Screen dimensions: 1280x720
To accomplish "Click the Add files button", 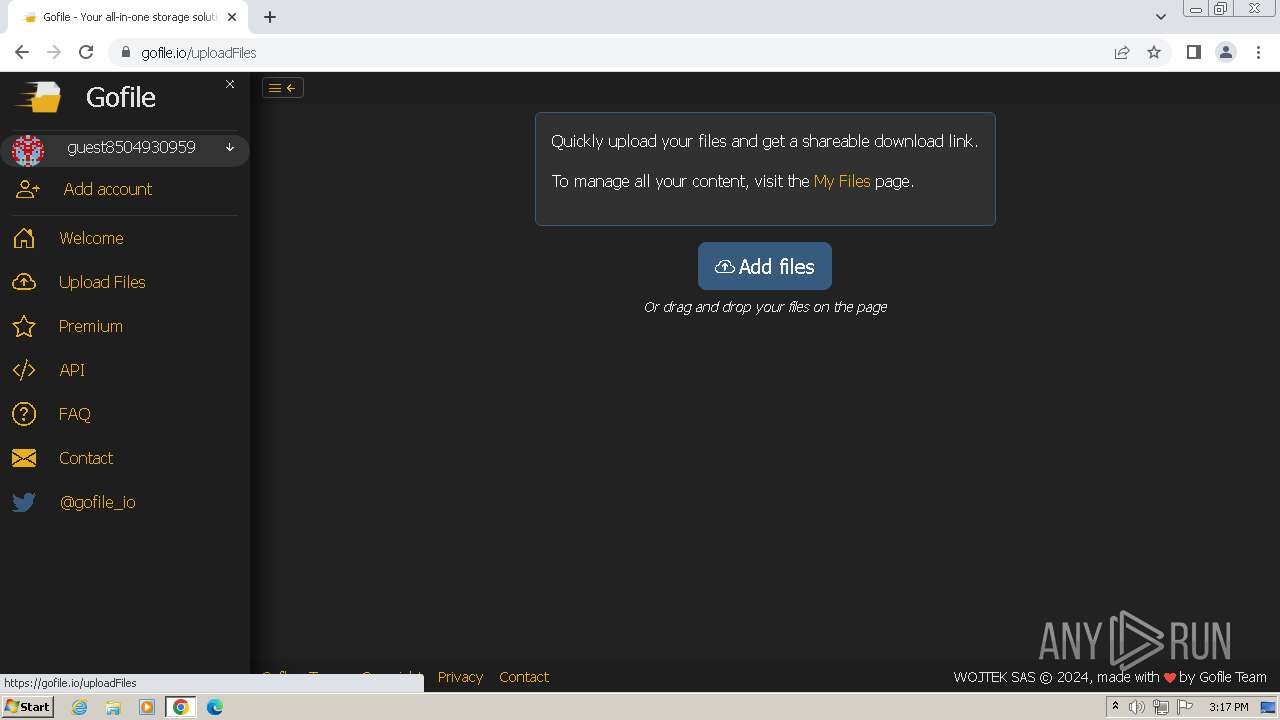I will tap(765, 266).
